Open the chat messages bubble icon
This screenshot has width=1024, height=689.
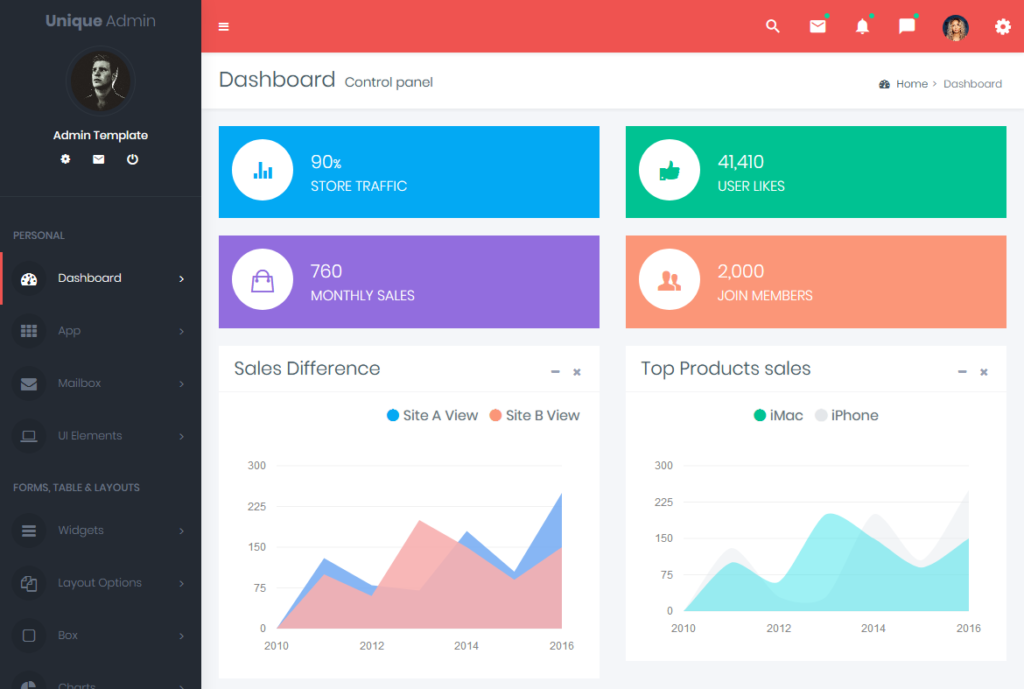907,27
